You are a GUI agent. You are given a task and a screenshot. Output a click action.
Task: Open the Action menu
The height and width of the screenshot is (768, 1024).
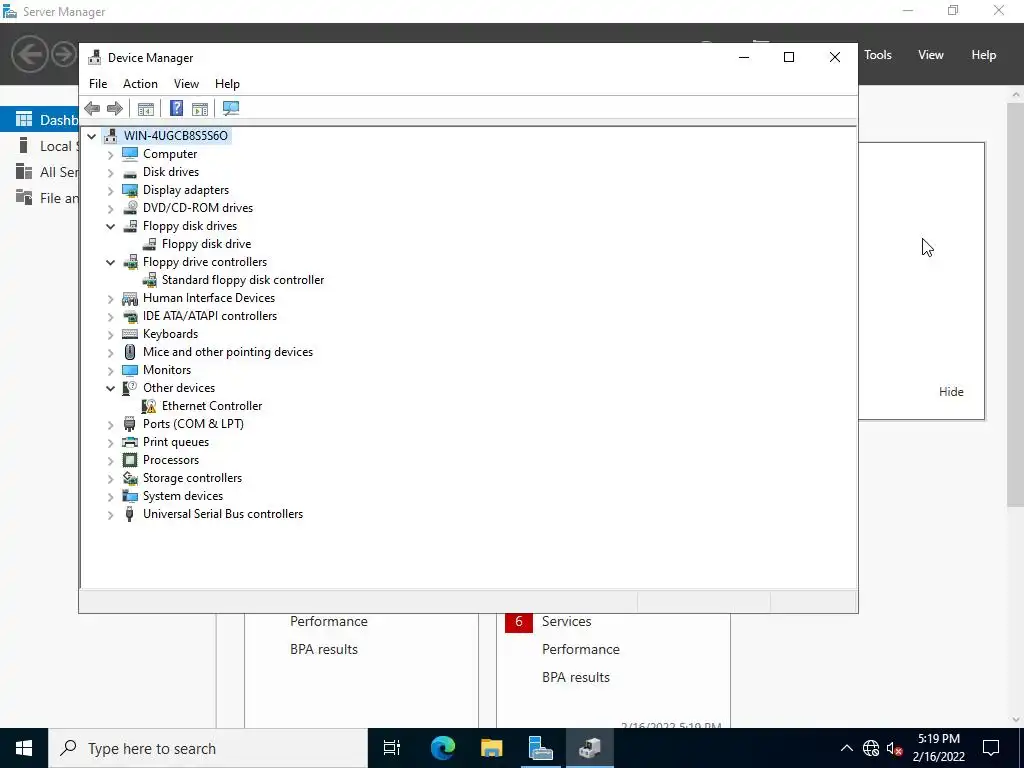140,84
